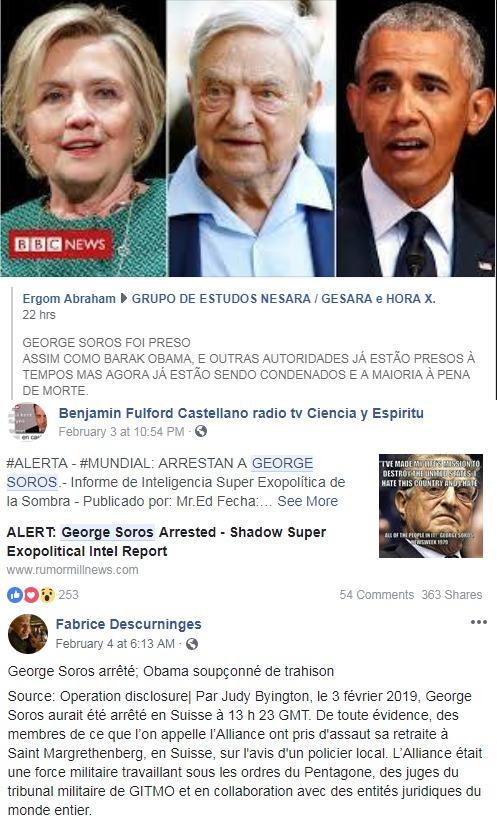Open Benjamin Fulford Castellano page name
The height and width of the screenshot is (821, 497).
click(x=241, y=413)
